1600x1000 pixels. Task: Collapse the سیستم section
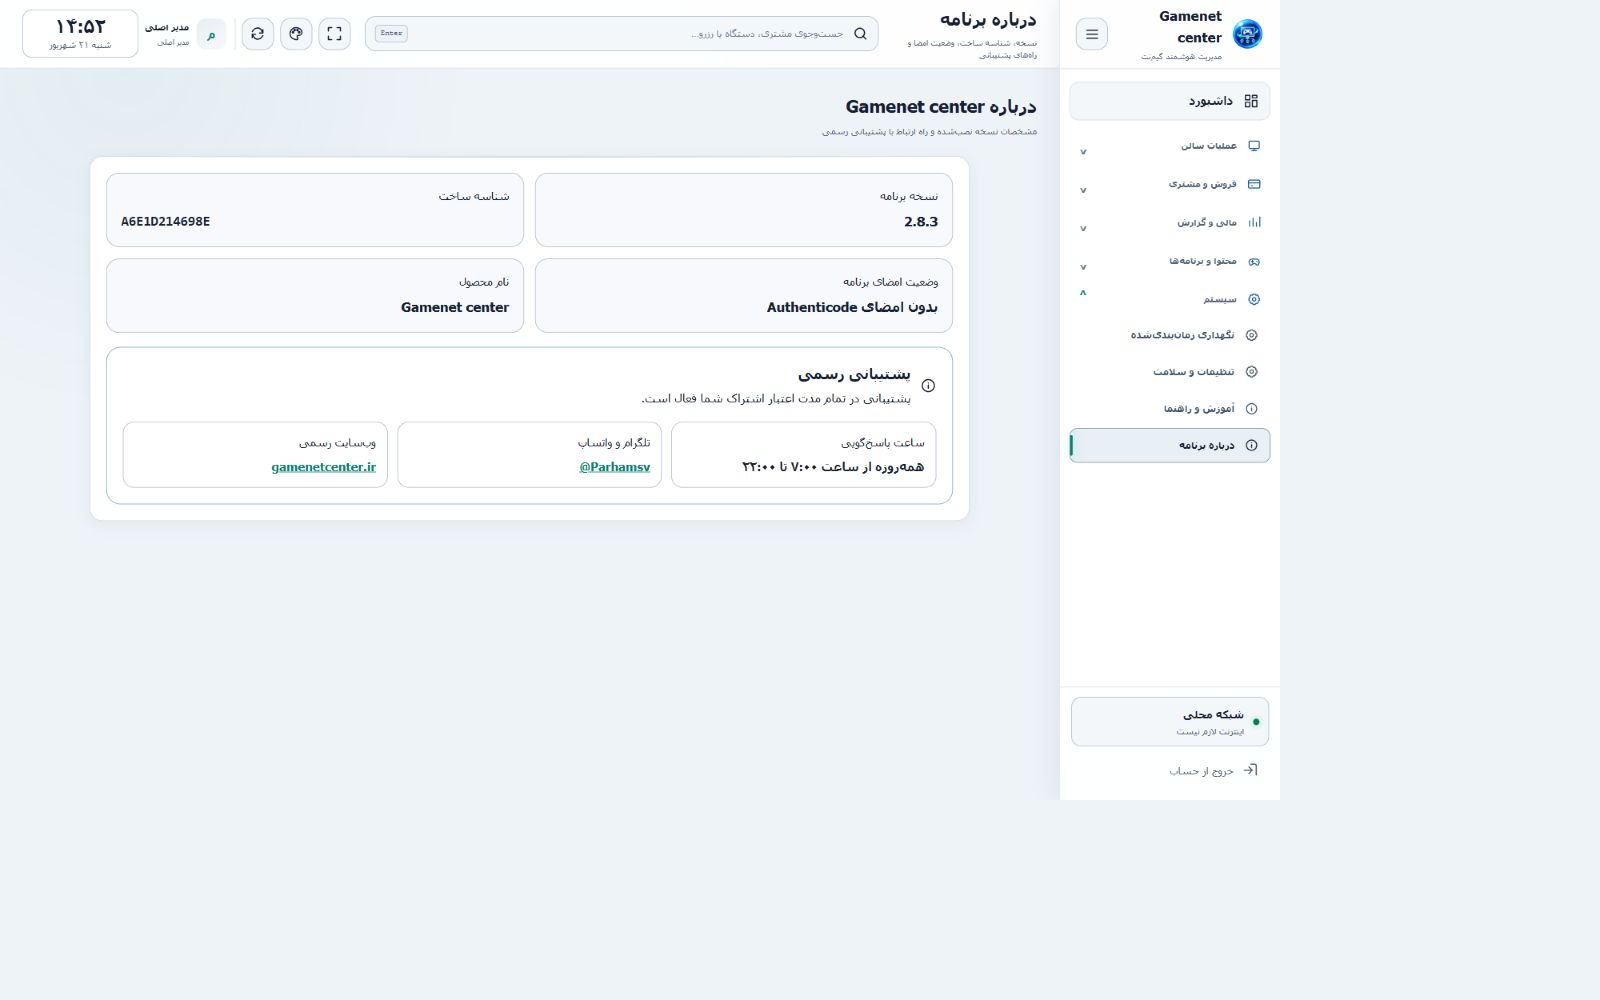[x=1170, y=299]
